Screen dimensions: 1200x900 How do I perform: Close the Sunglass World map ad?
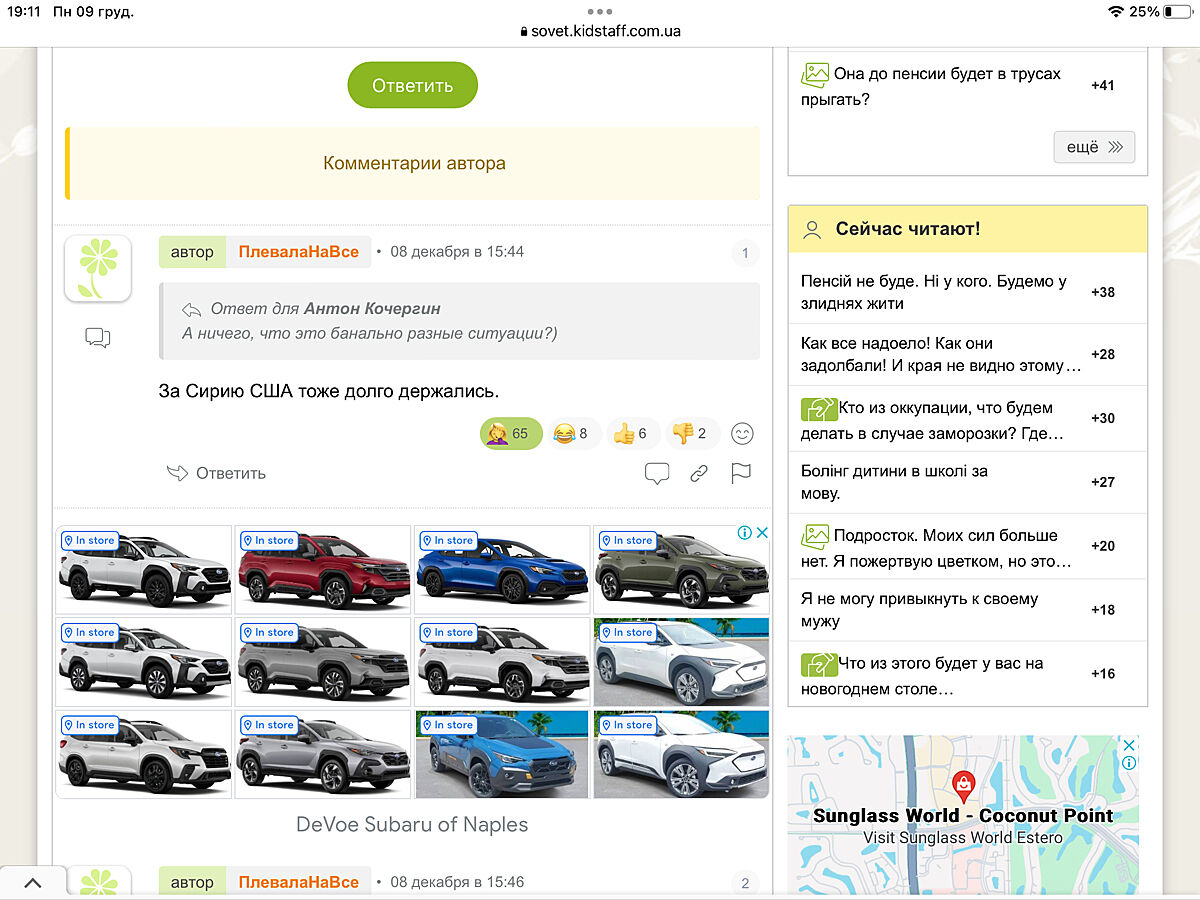[x=1128, y=746]
